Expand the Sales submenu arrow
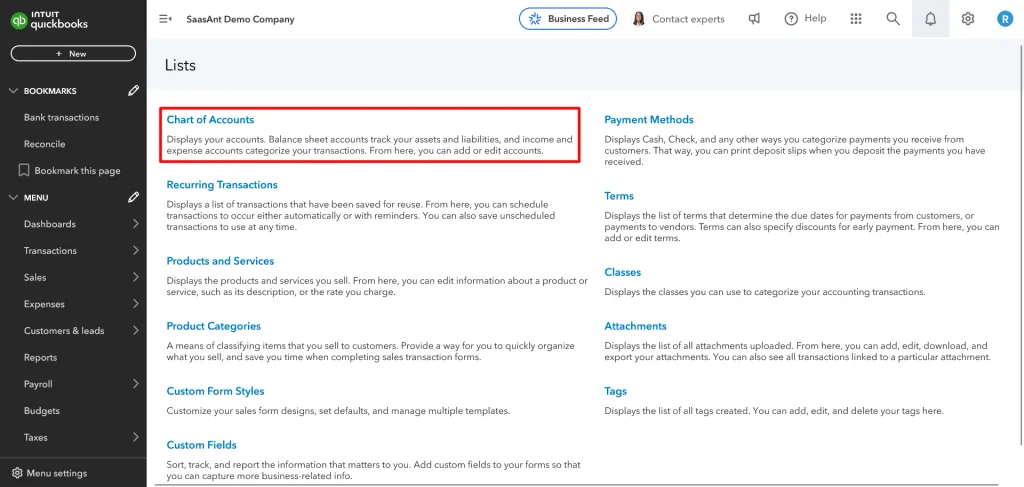The image size is (1024, 487). point(135,277)
